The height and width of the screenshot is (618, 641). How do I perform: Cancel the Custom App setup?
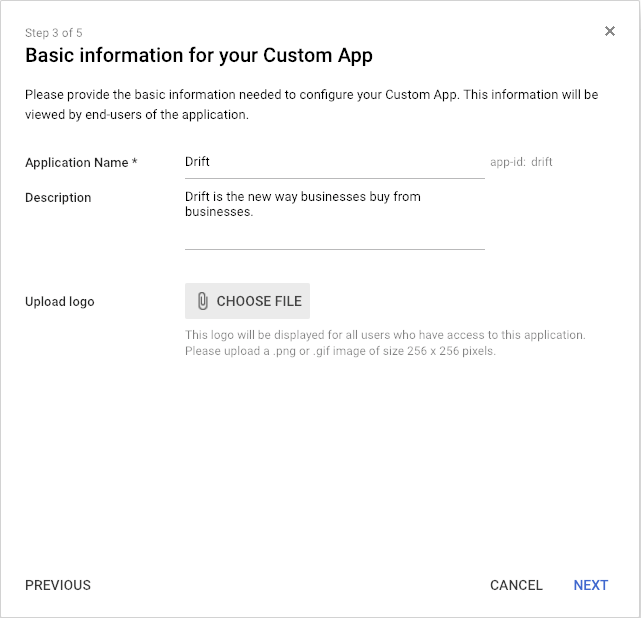tap(516, 585)
